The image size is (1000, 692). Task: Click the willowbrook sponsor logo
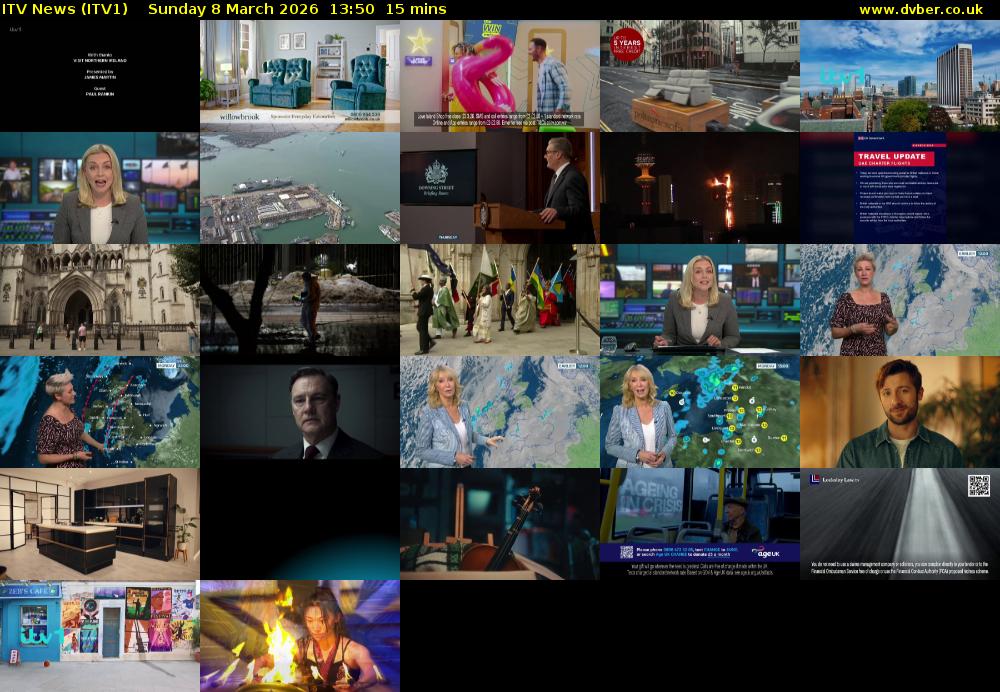(x=240, y=117)
